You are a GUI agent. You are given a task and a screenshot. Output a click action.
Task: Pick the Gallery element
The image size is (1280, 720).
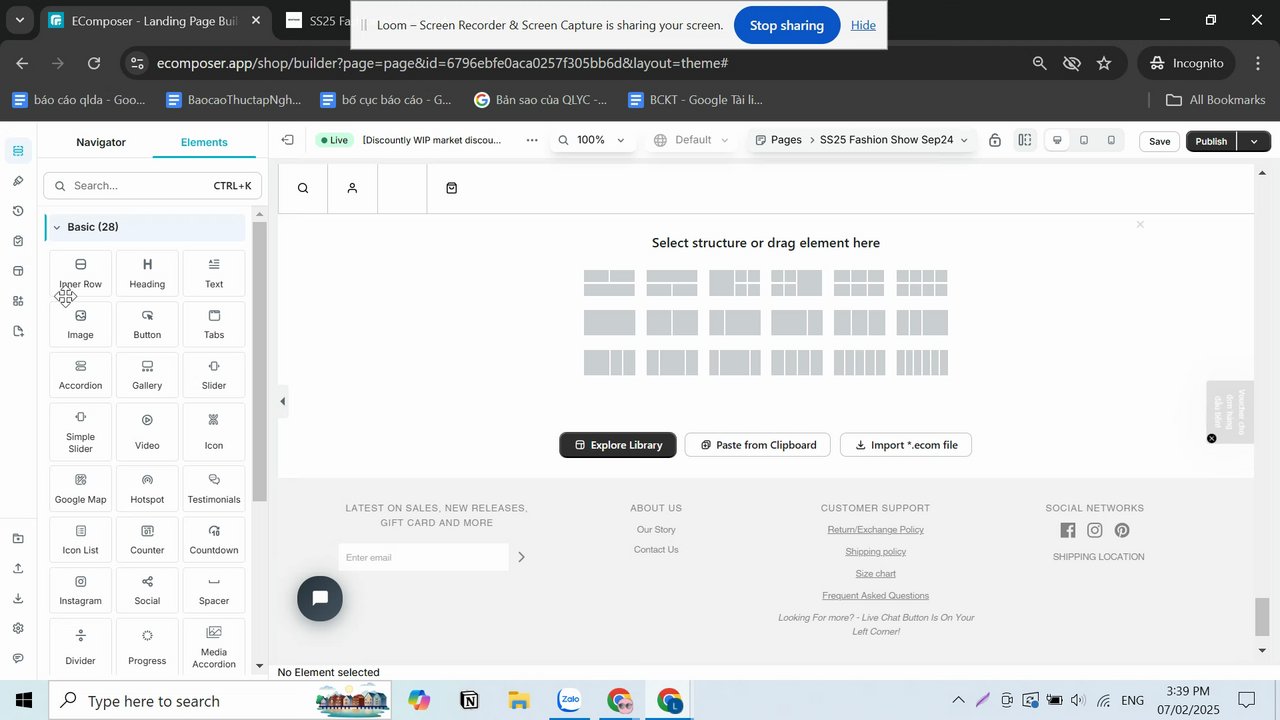pyautogui.click(x=147, y=374)
